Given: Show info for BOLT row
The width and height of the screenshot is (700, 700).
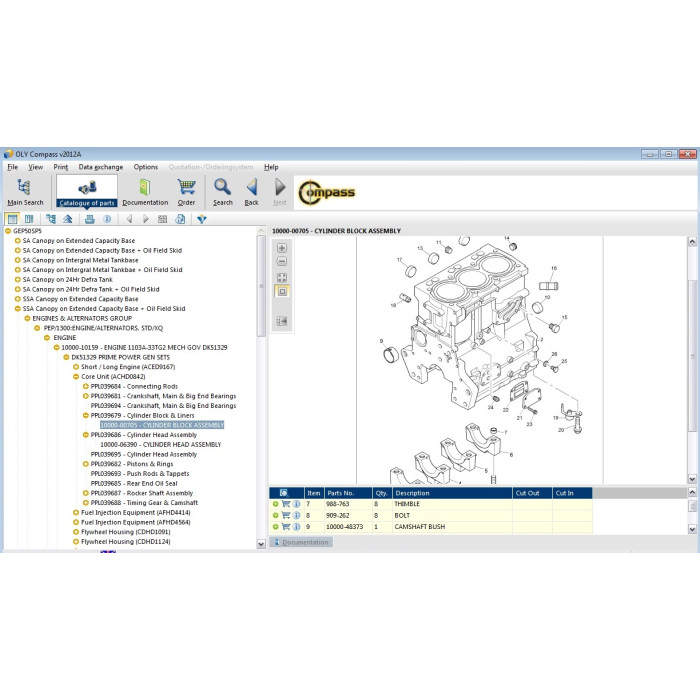Looking at the screenshot, I should pyautogui.click(x=296, y=515).
